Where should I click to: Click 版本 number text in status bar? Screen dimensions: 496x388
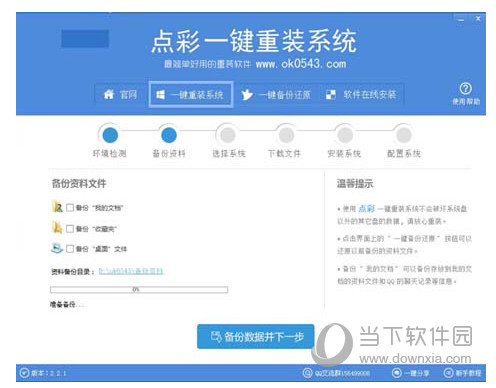tap(49, 373)
